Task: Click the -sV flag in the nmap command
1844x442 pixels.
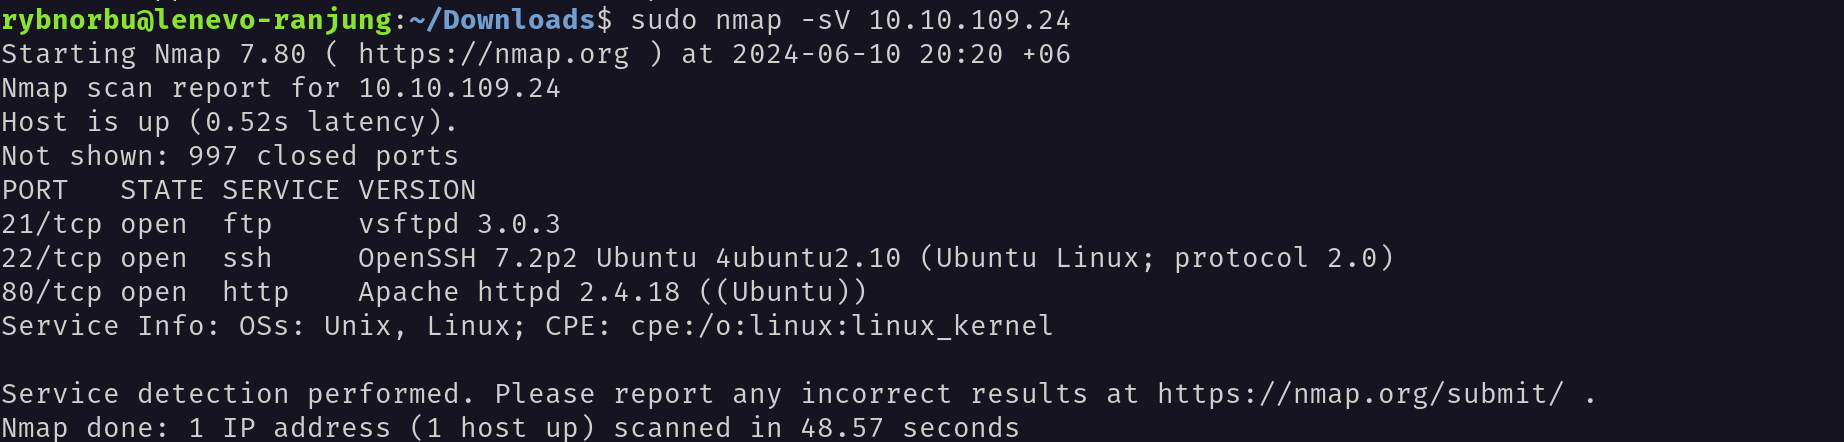Action: (x=826, y=20)
